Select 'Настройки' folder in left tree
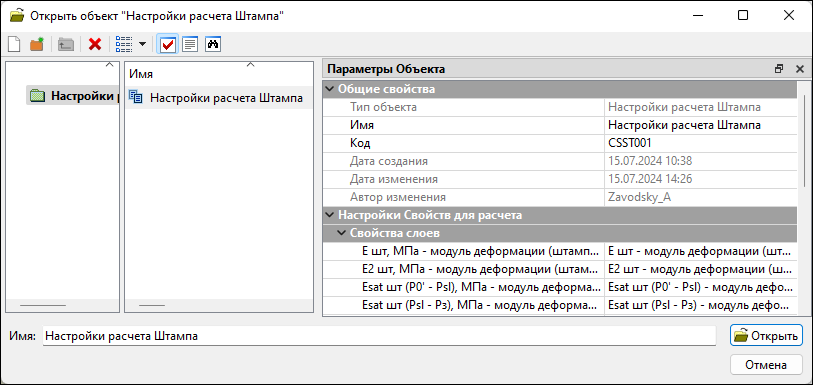 click(x=73, y=96)
